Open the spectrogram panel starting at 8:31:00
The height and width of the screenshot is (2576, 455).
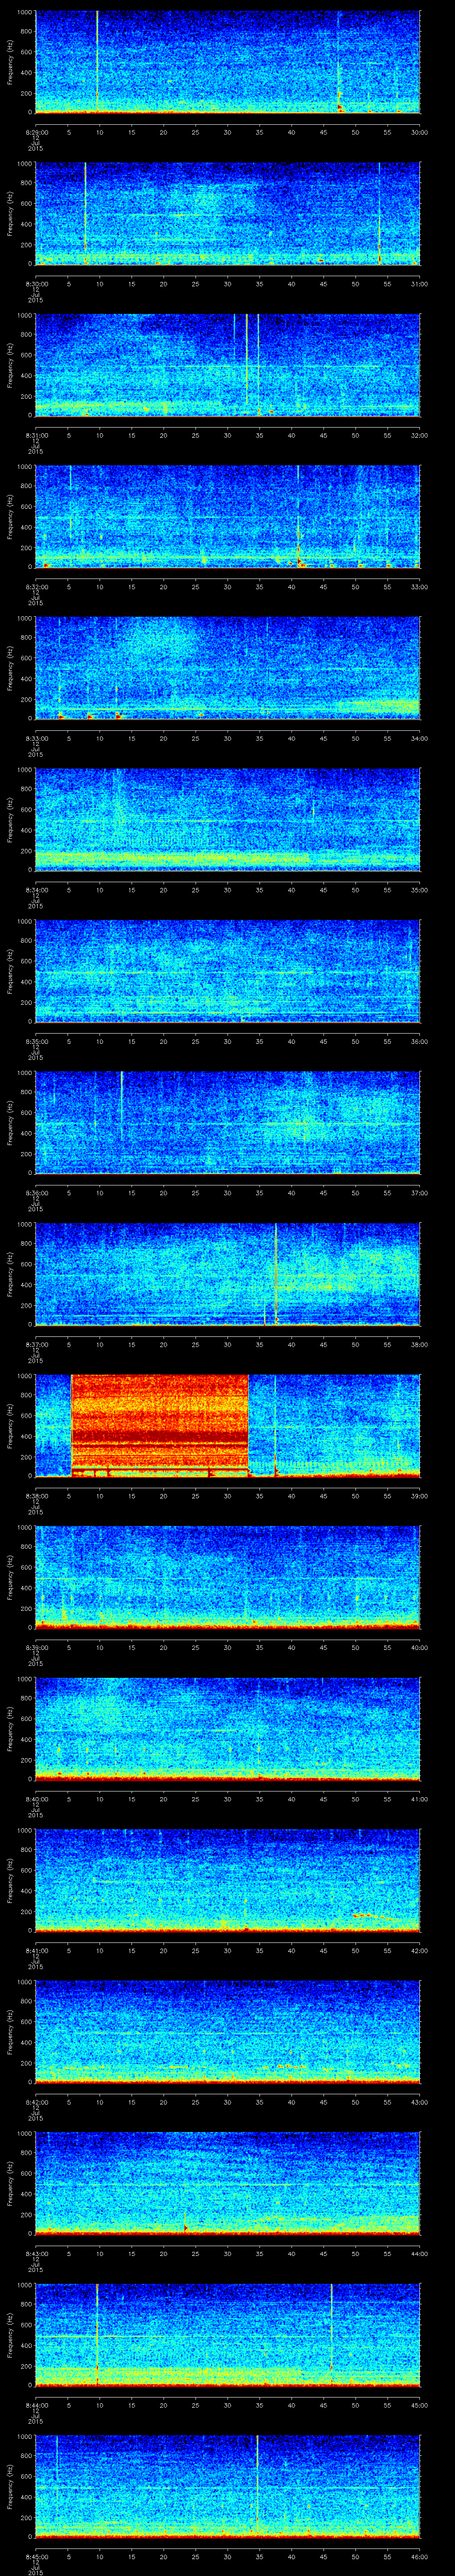tap(227, 366)
